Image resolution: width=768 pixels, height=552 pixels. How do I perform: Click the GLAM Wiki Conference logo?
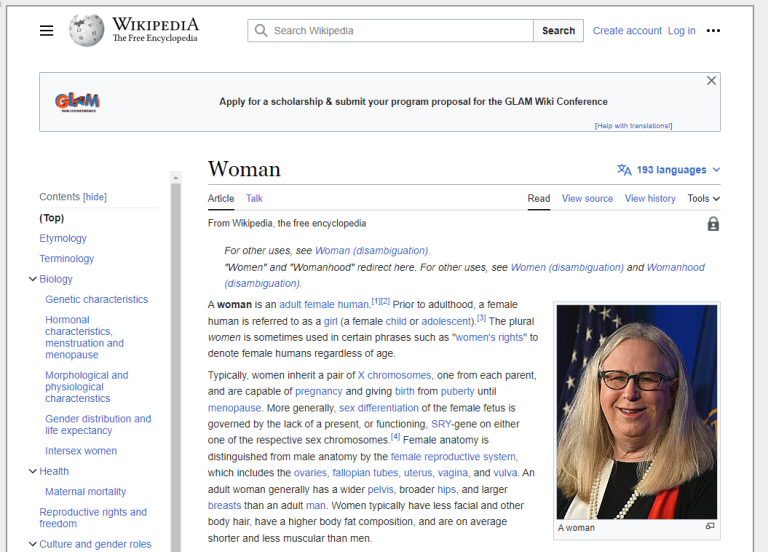click(77, 102)
